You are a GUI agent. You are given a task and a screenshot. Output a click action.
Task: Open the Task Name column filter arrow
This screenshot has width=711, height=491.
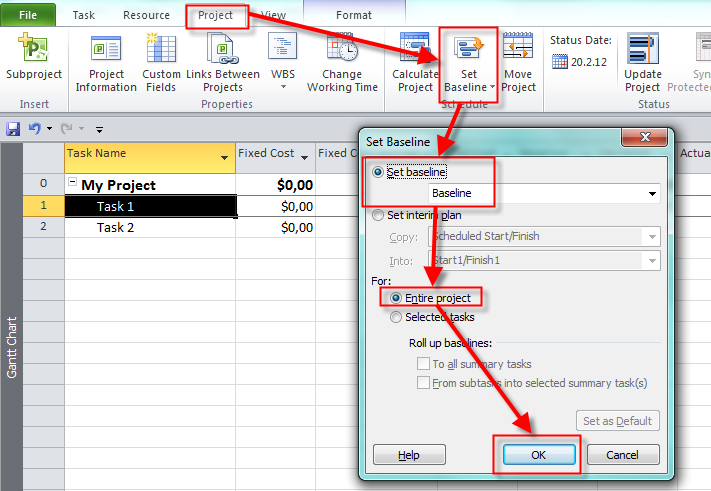point(224,158)
